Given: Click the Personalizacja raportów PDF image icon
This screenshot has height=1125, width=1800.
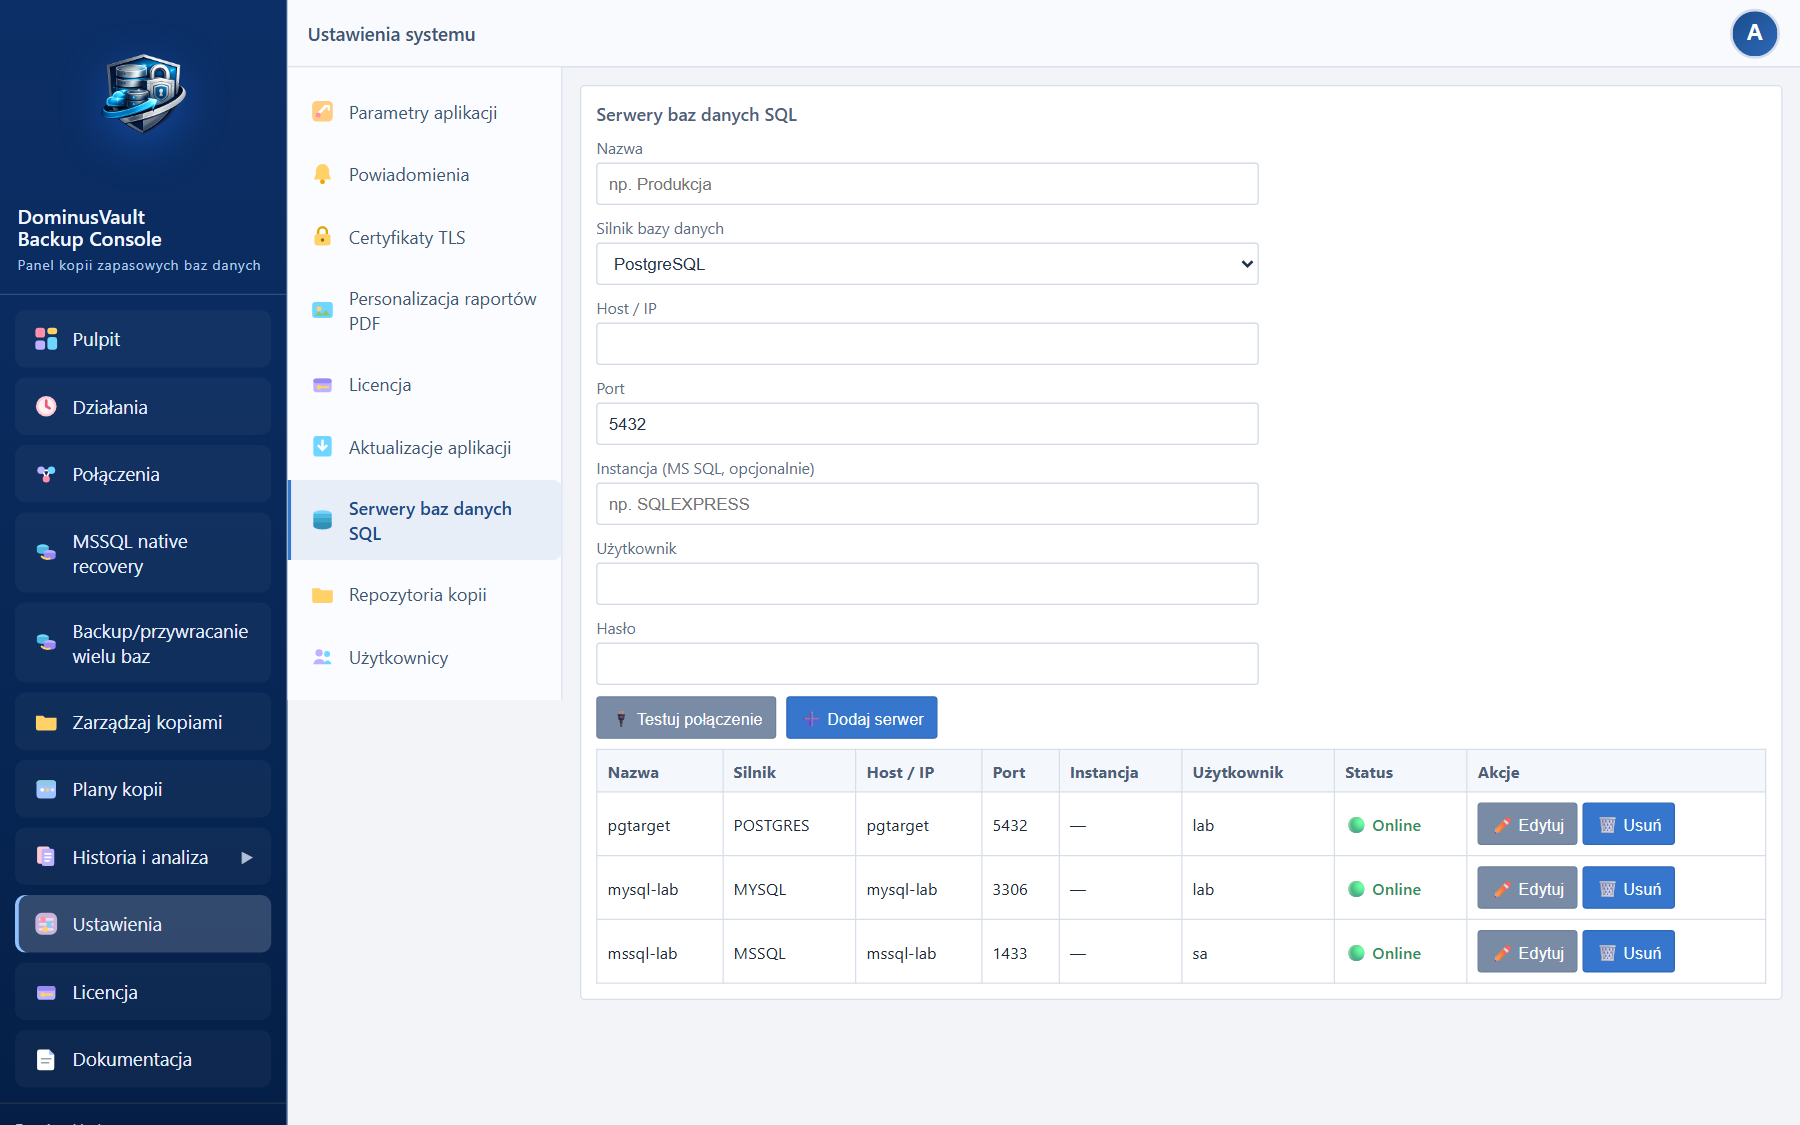Looking at the screenshot, I should (x=322, y=310).
